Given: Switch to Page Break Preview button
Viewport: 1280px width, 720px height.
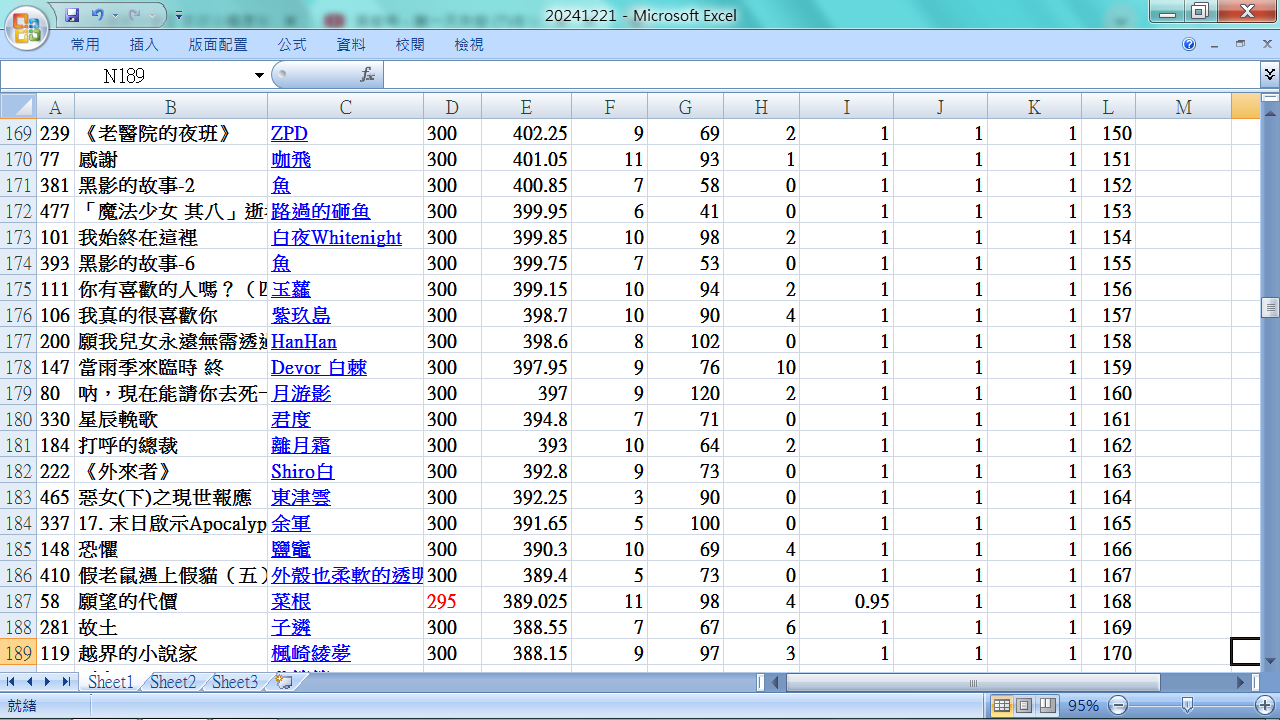Looking at the screenshot, I should (1047, 705).
